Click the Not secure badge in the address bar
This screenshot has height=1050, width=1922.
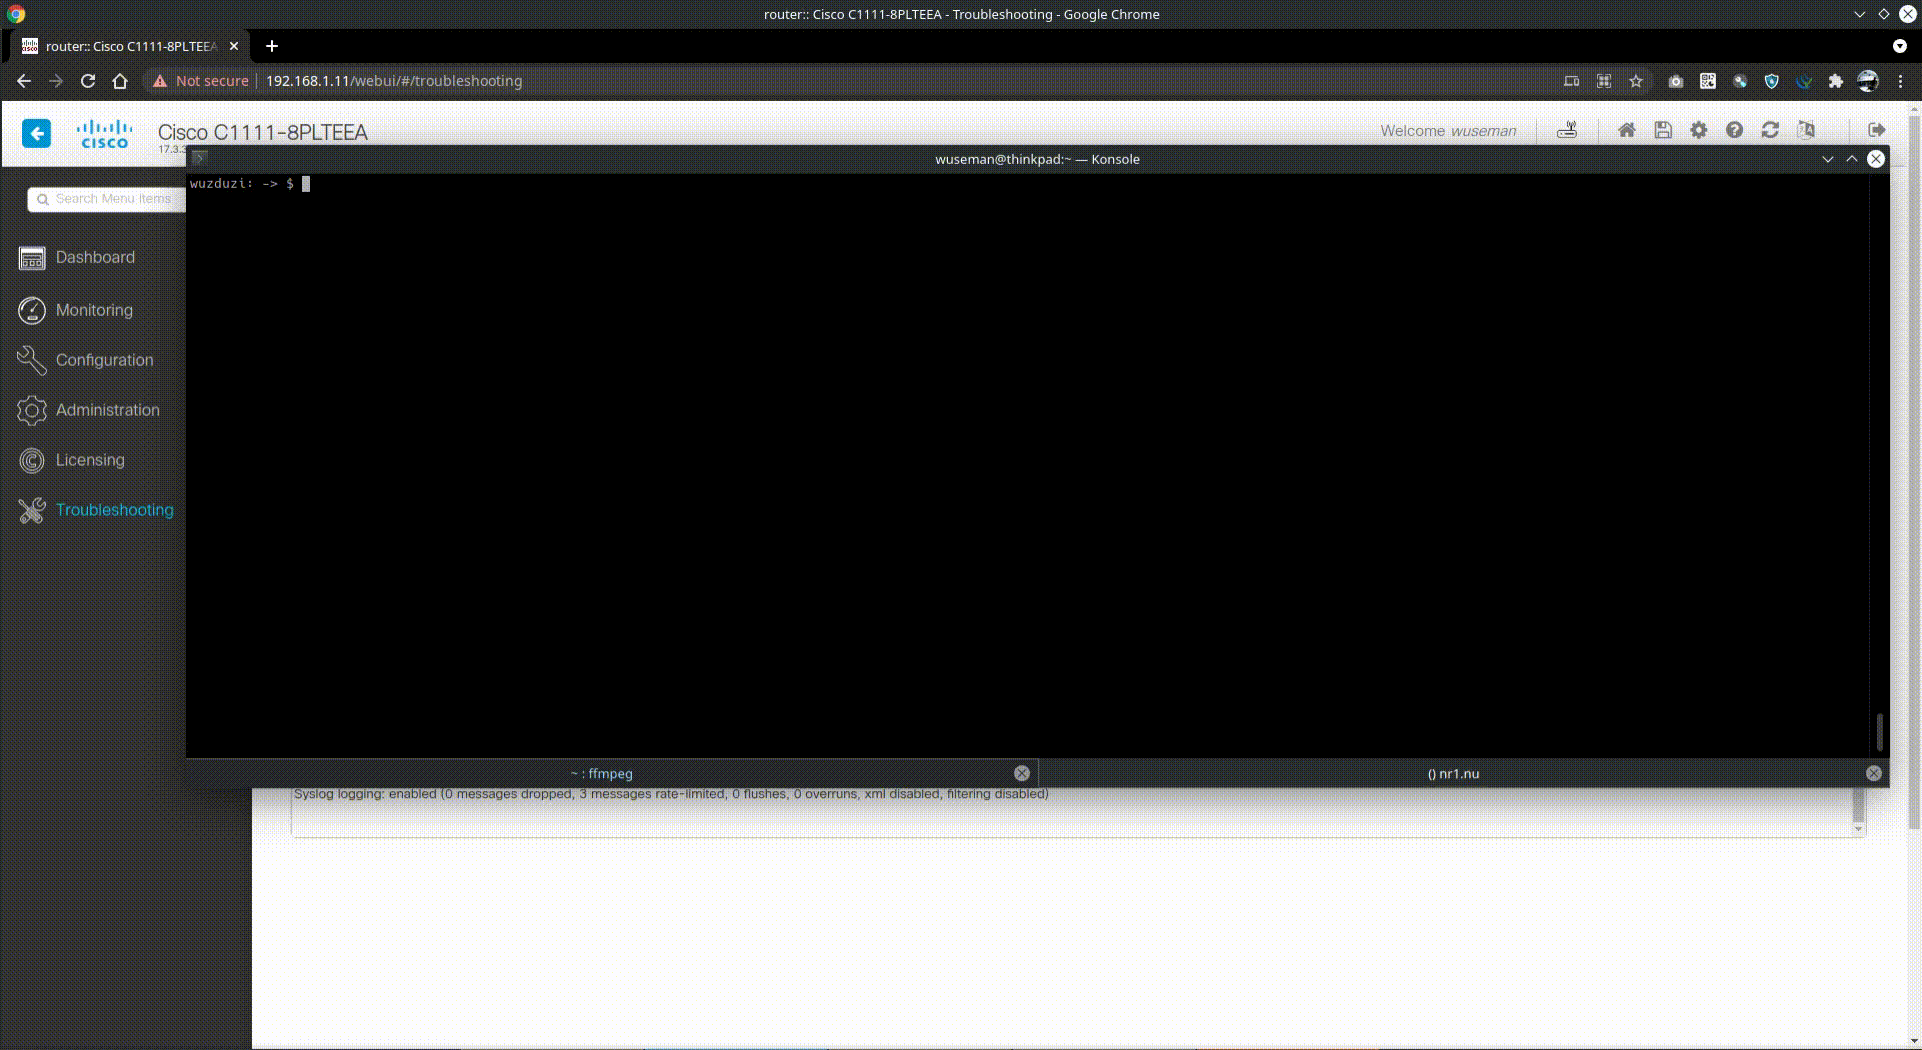[x=200, y=81]
